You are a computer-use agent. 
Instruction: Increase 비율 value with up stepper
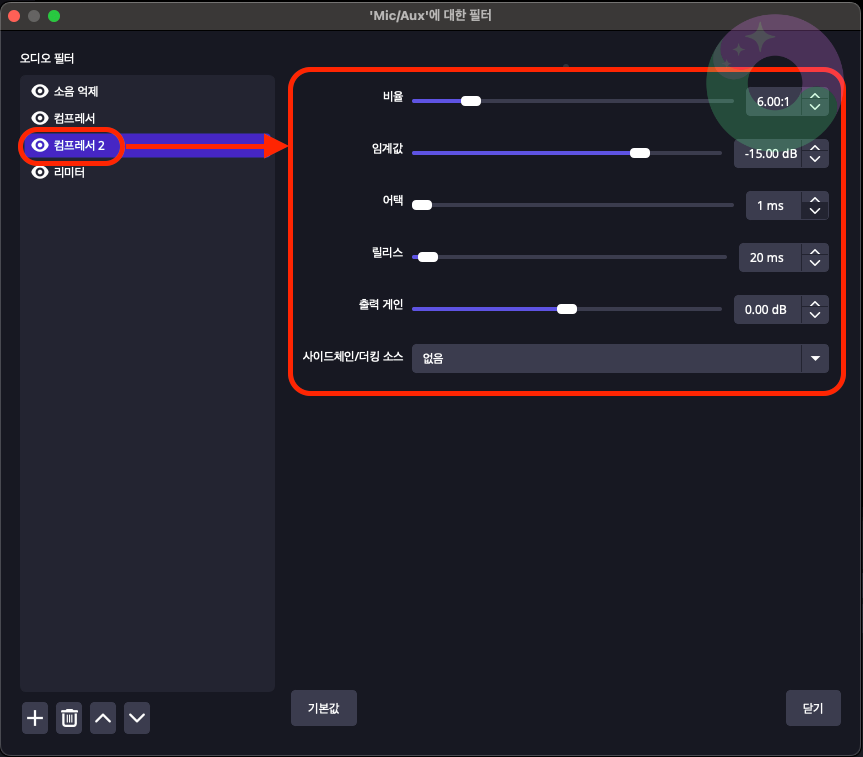point(815,96)
